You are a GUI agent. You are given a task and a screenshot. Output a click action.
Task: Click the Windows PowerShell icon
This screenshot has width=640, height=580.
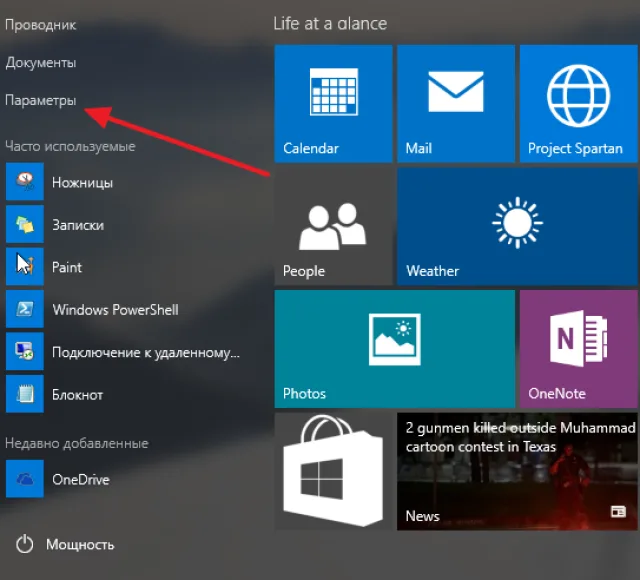click(24, 309)
